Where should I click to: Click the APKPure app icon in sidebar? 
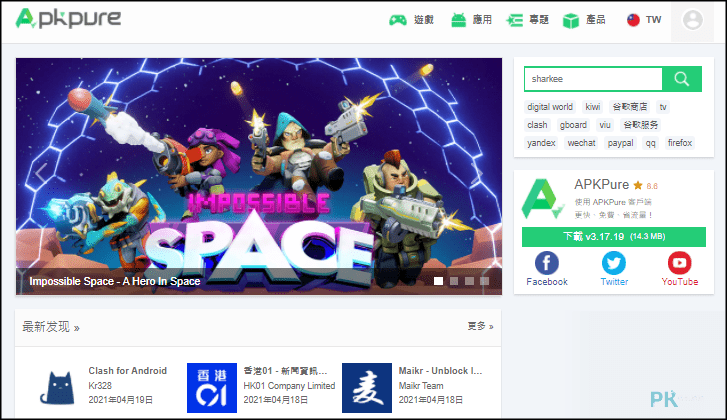pyautogui.click(x=542, y=198)
